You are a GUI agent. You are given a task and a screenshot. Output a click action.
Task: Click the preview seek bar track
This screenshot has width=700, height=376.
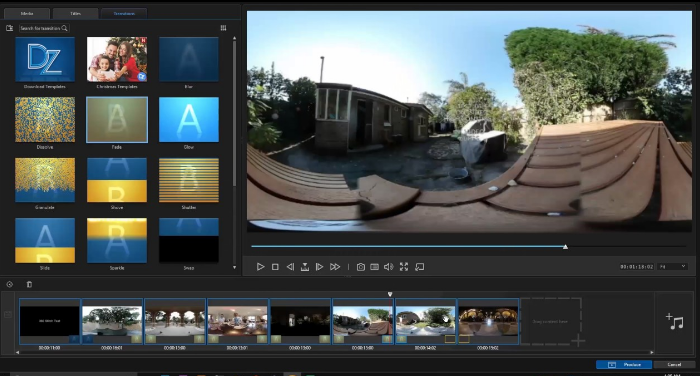tap(469, 246)
